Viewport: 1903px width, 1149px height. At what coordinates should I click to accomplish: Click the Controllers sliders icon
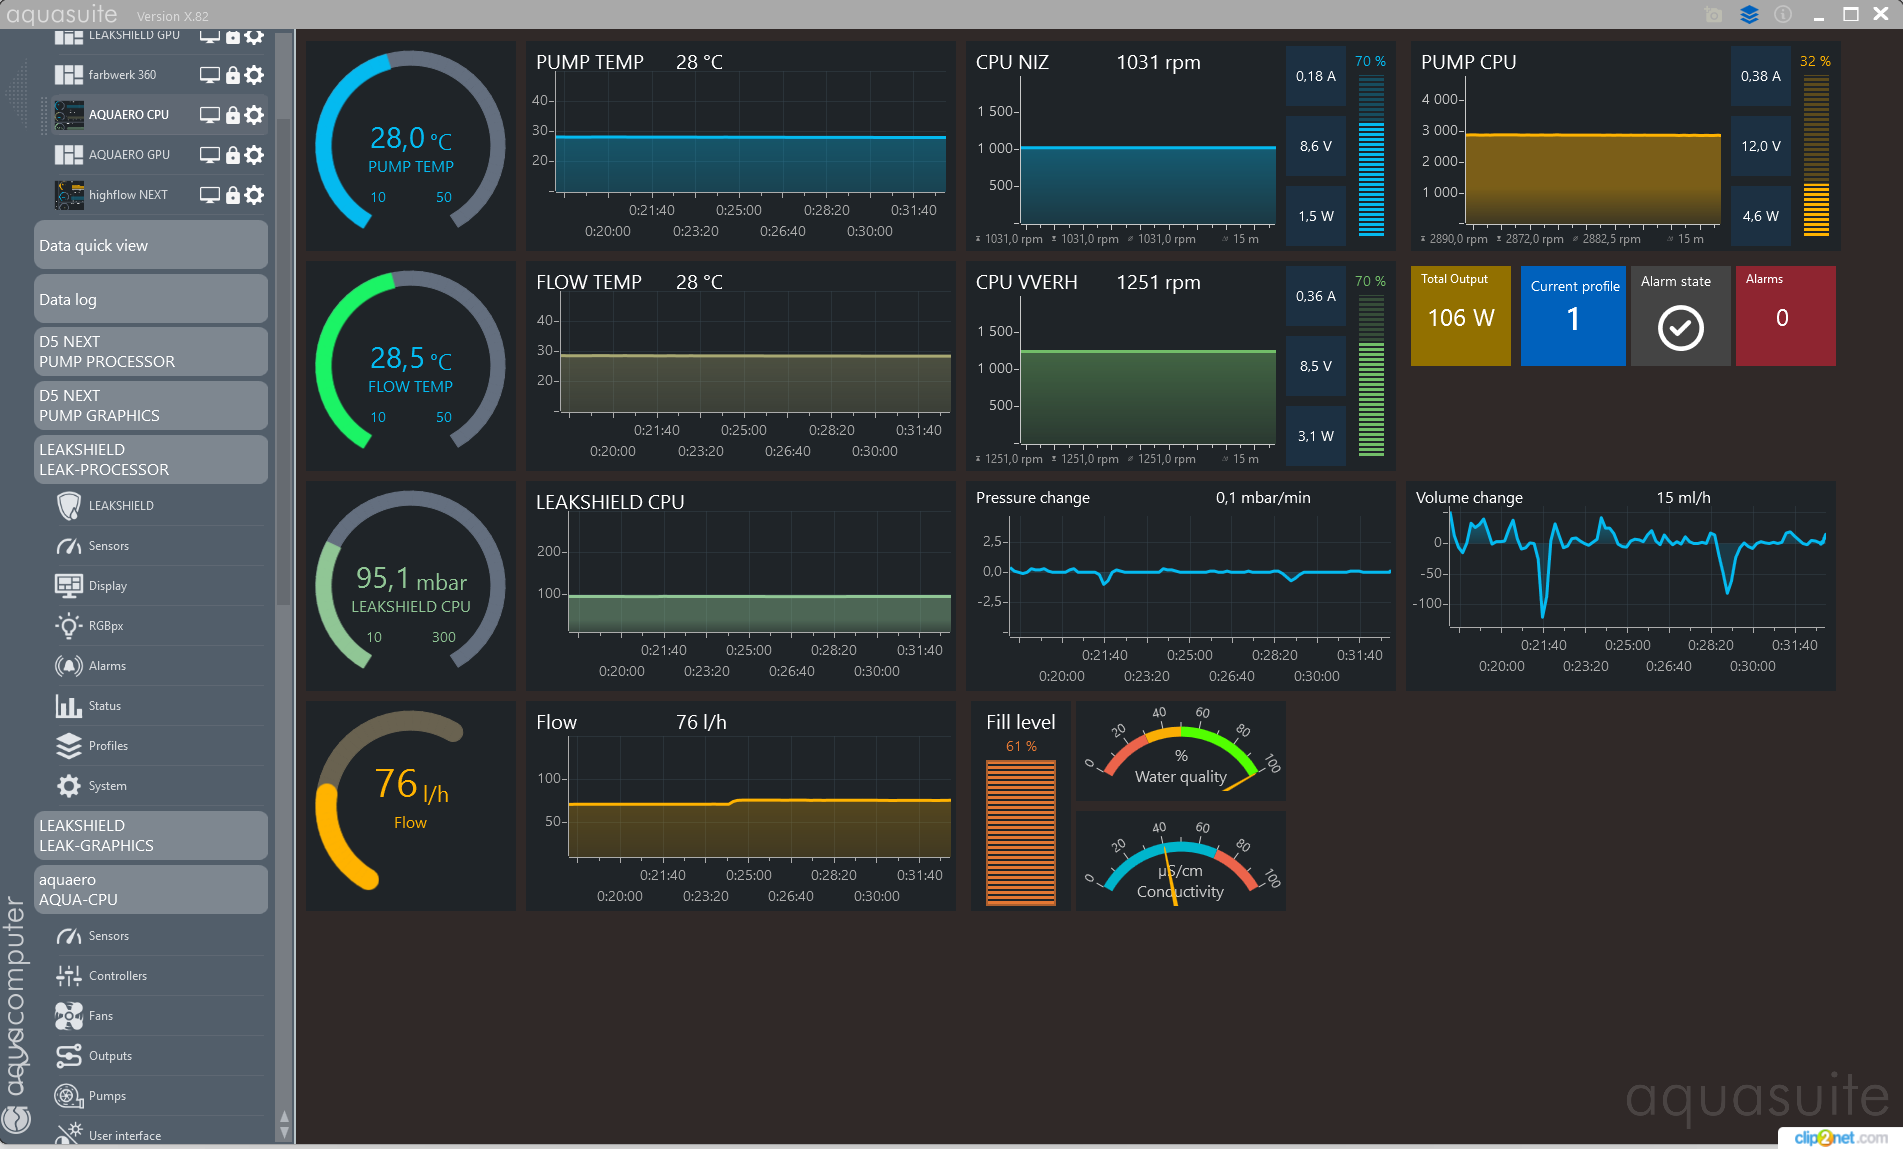click(x=69, y=976)
